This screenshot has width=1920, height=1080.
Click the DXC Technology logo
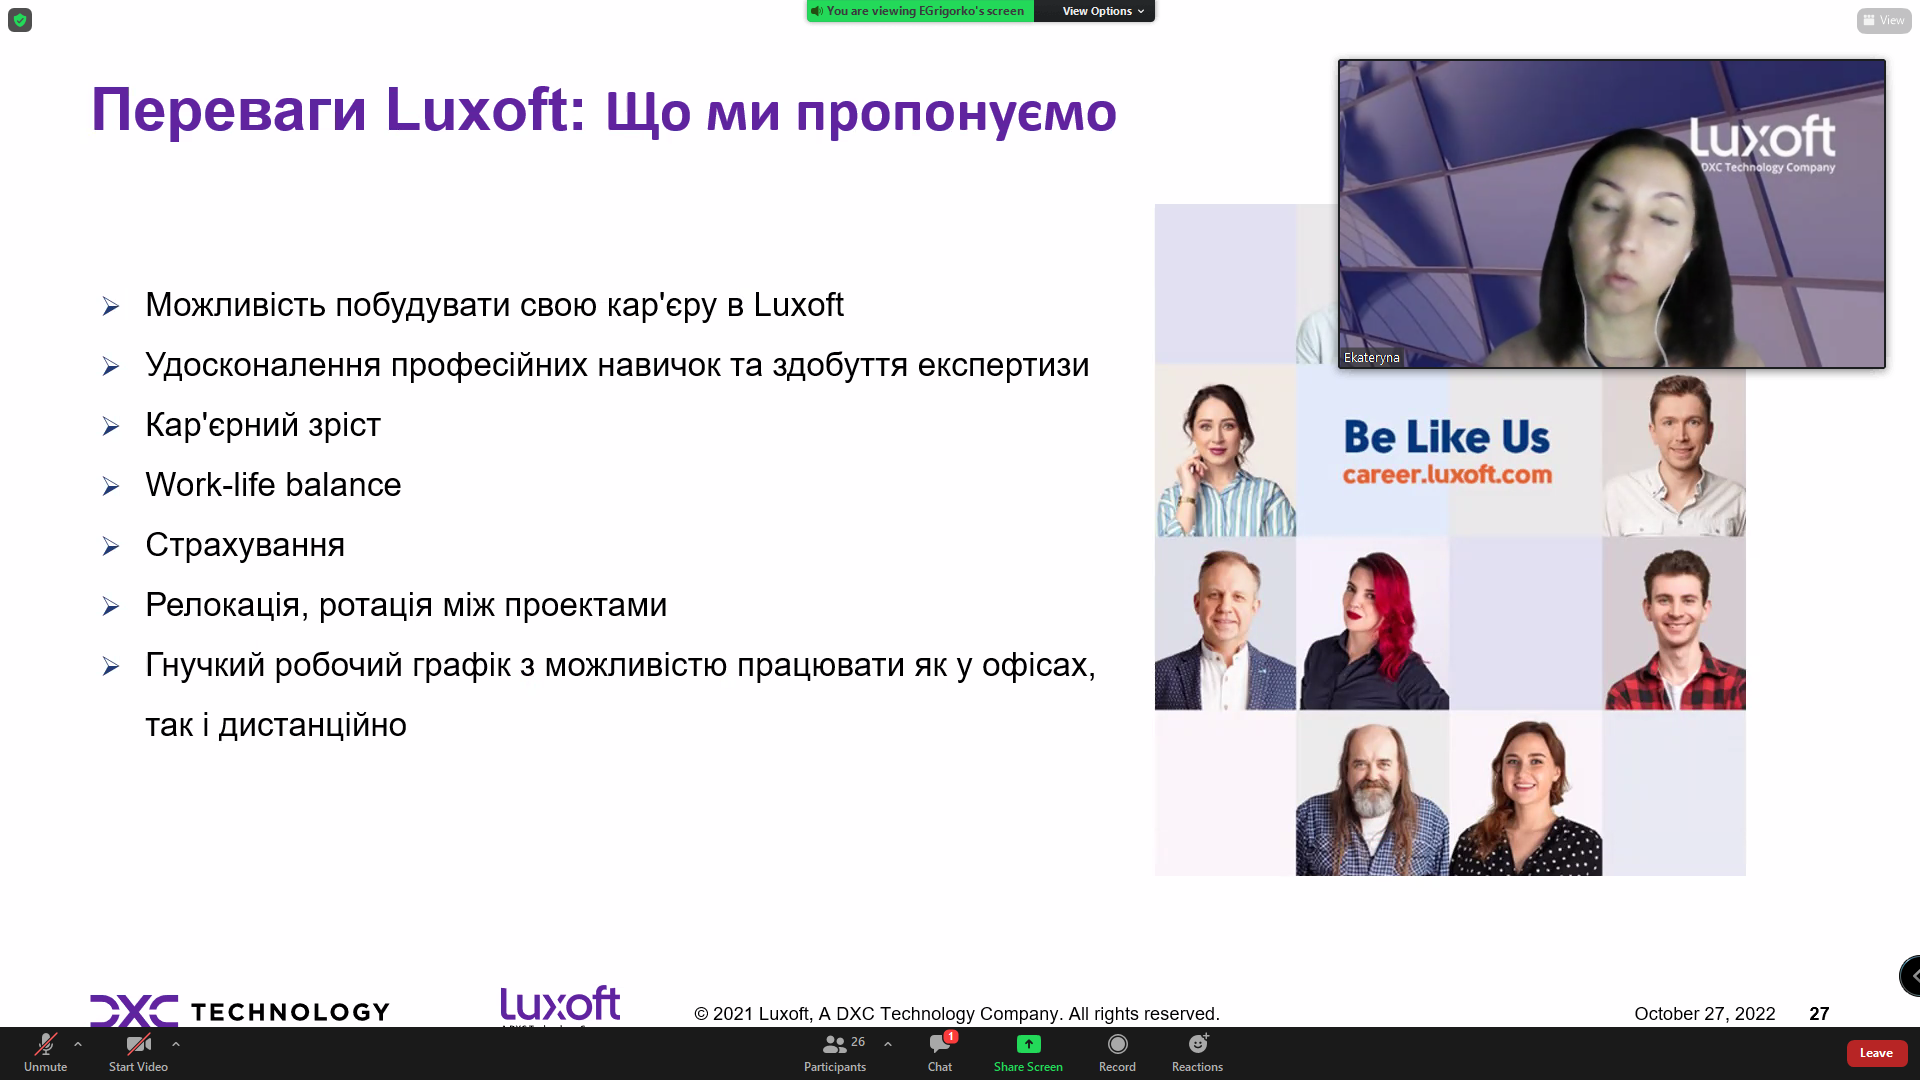[x=240, y=1011]
